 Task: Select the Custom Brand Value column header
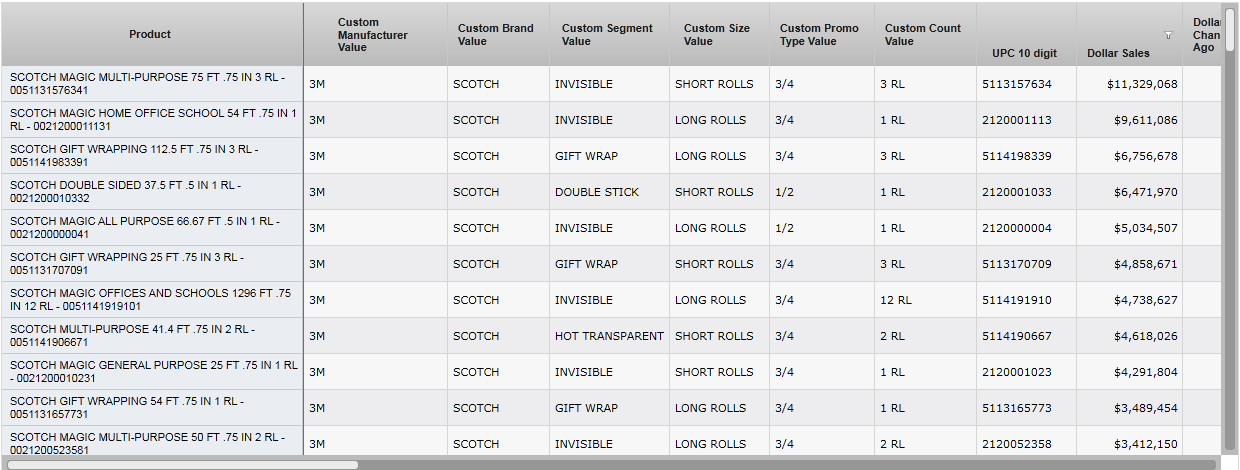pyautogui.click(x=496, y=34)
